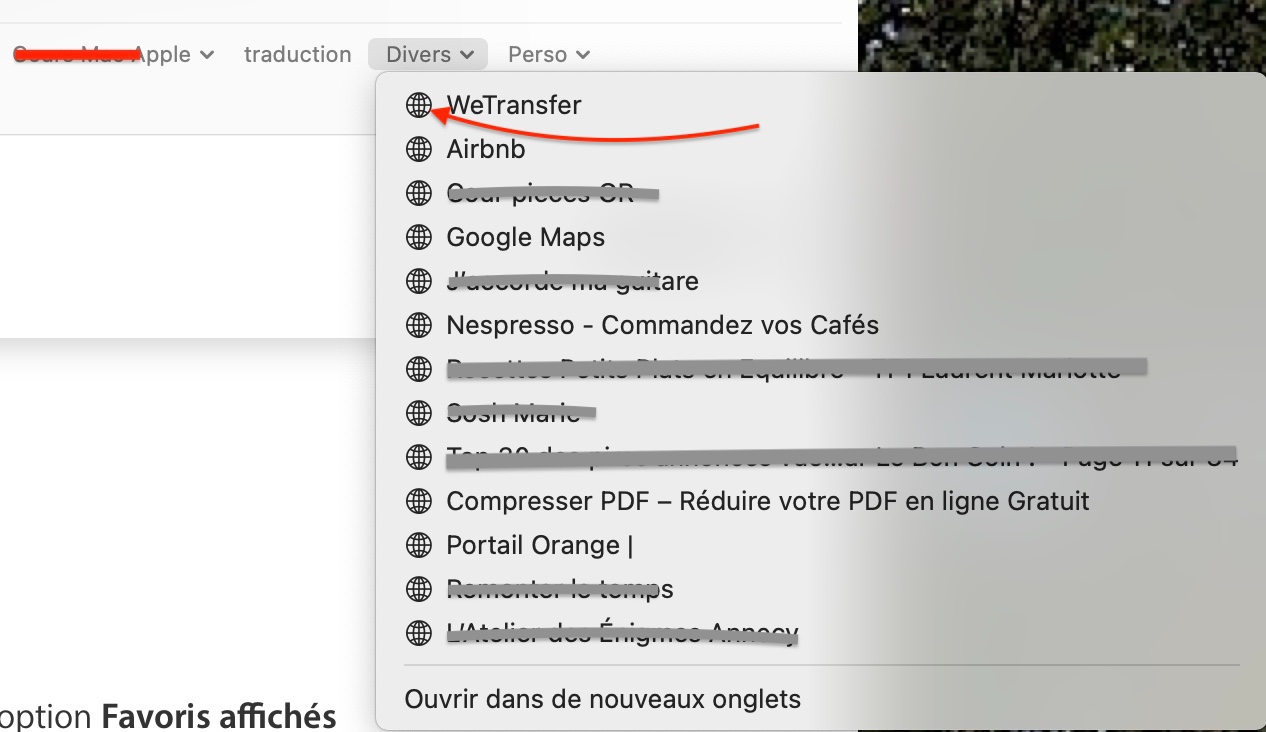Open the traduction favorite in the bar
Screen dimensions: 1266x732
coord(298,55)
